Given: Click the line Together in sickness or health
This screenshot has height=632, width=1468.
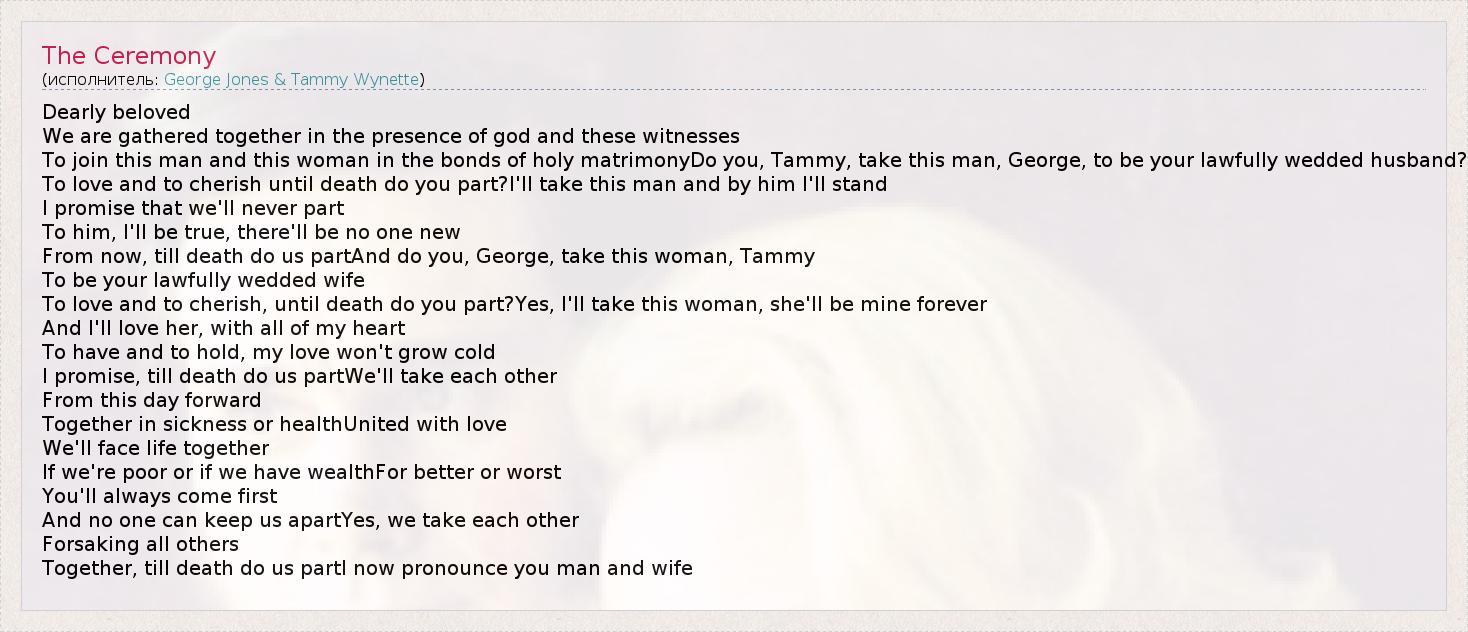Looking at the screenshot, I should click(192, 424).
